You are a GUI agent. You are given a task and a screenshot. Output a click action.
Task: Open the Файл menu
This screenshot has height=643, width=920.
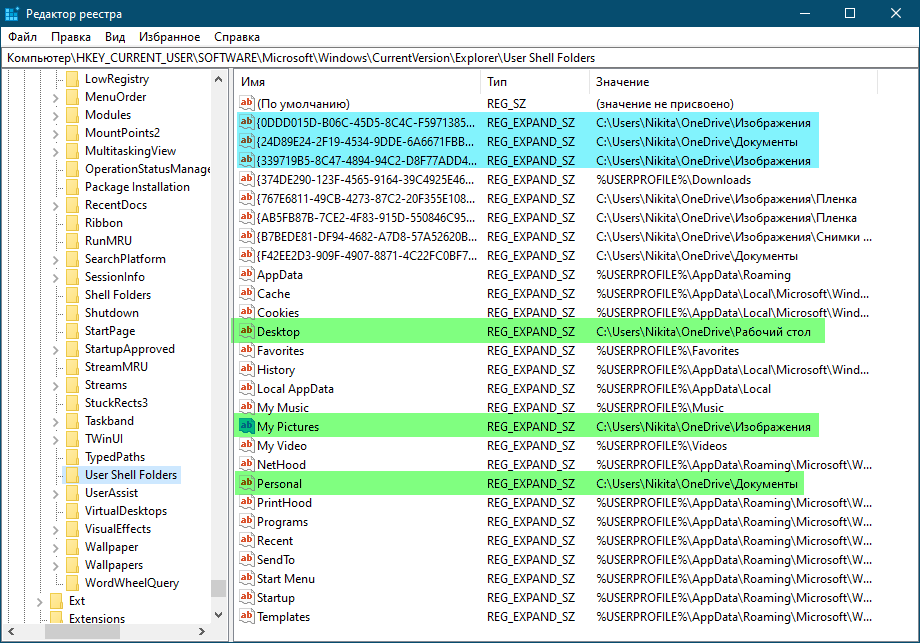22,37
